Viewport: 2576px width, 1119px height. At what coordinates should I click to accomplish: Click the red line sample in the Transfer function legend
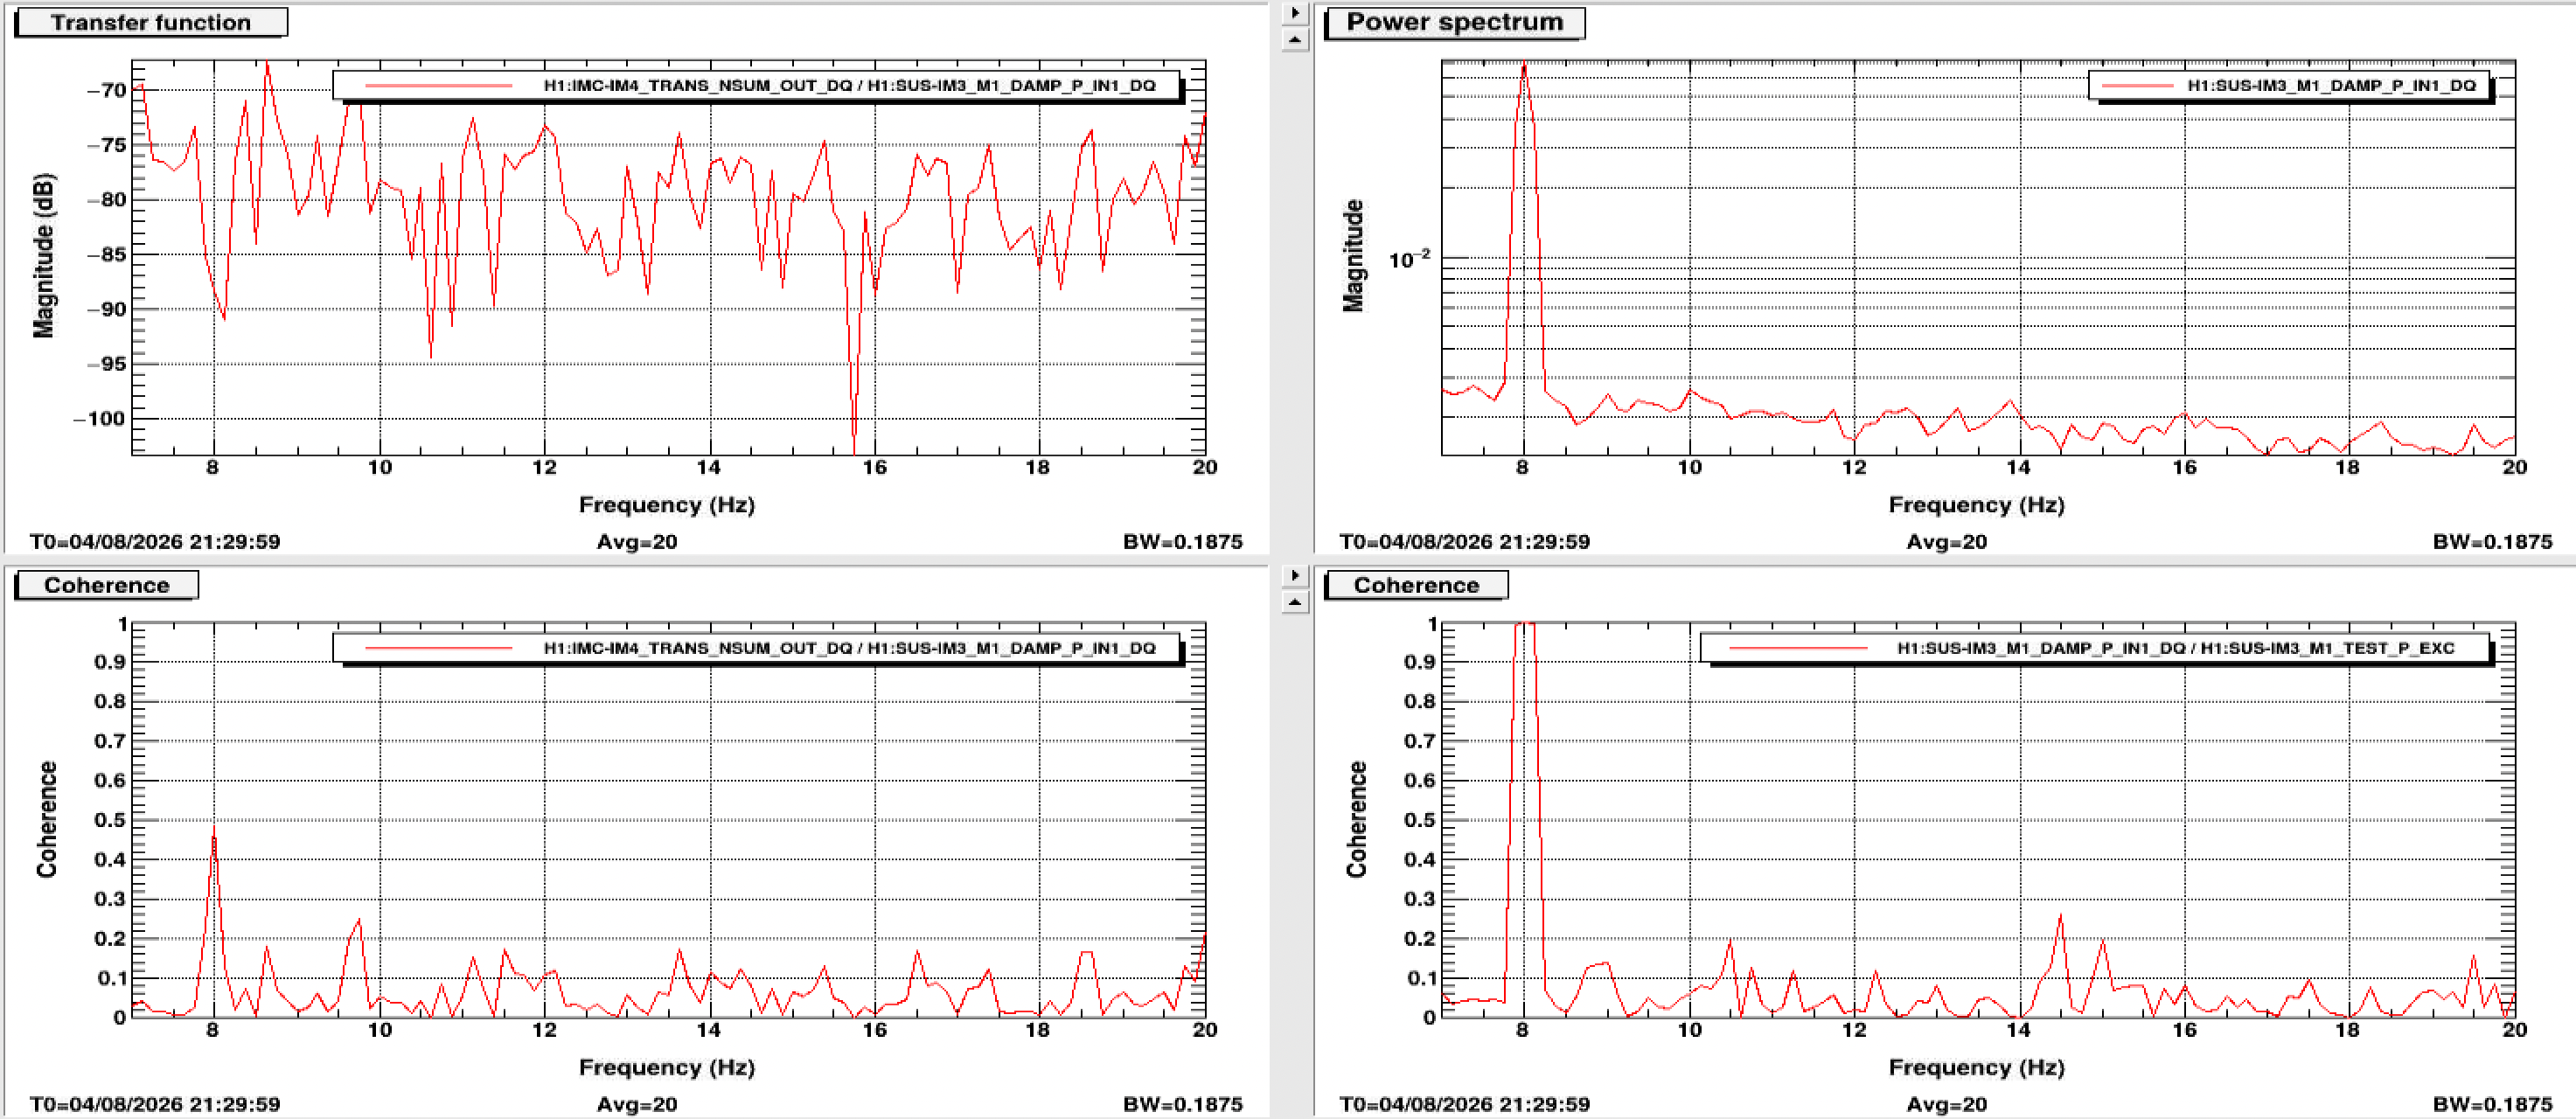pos(438,86)
